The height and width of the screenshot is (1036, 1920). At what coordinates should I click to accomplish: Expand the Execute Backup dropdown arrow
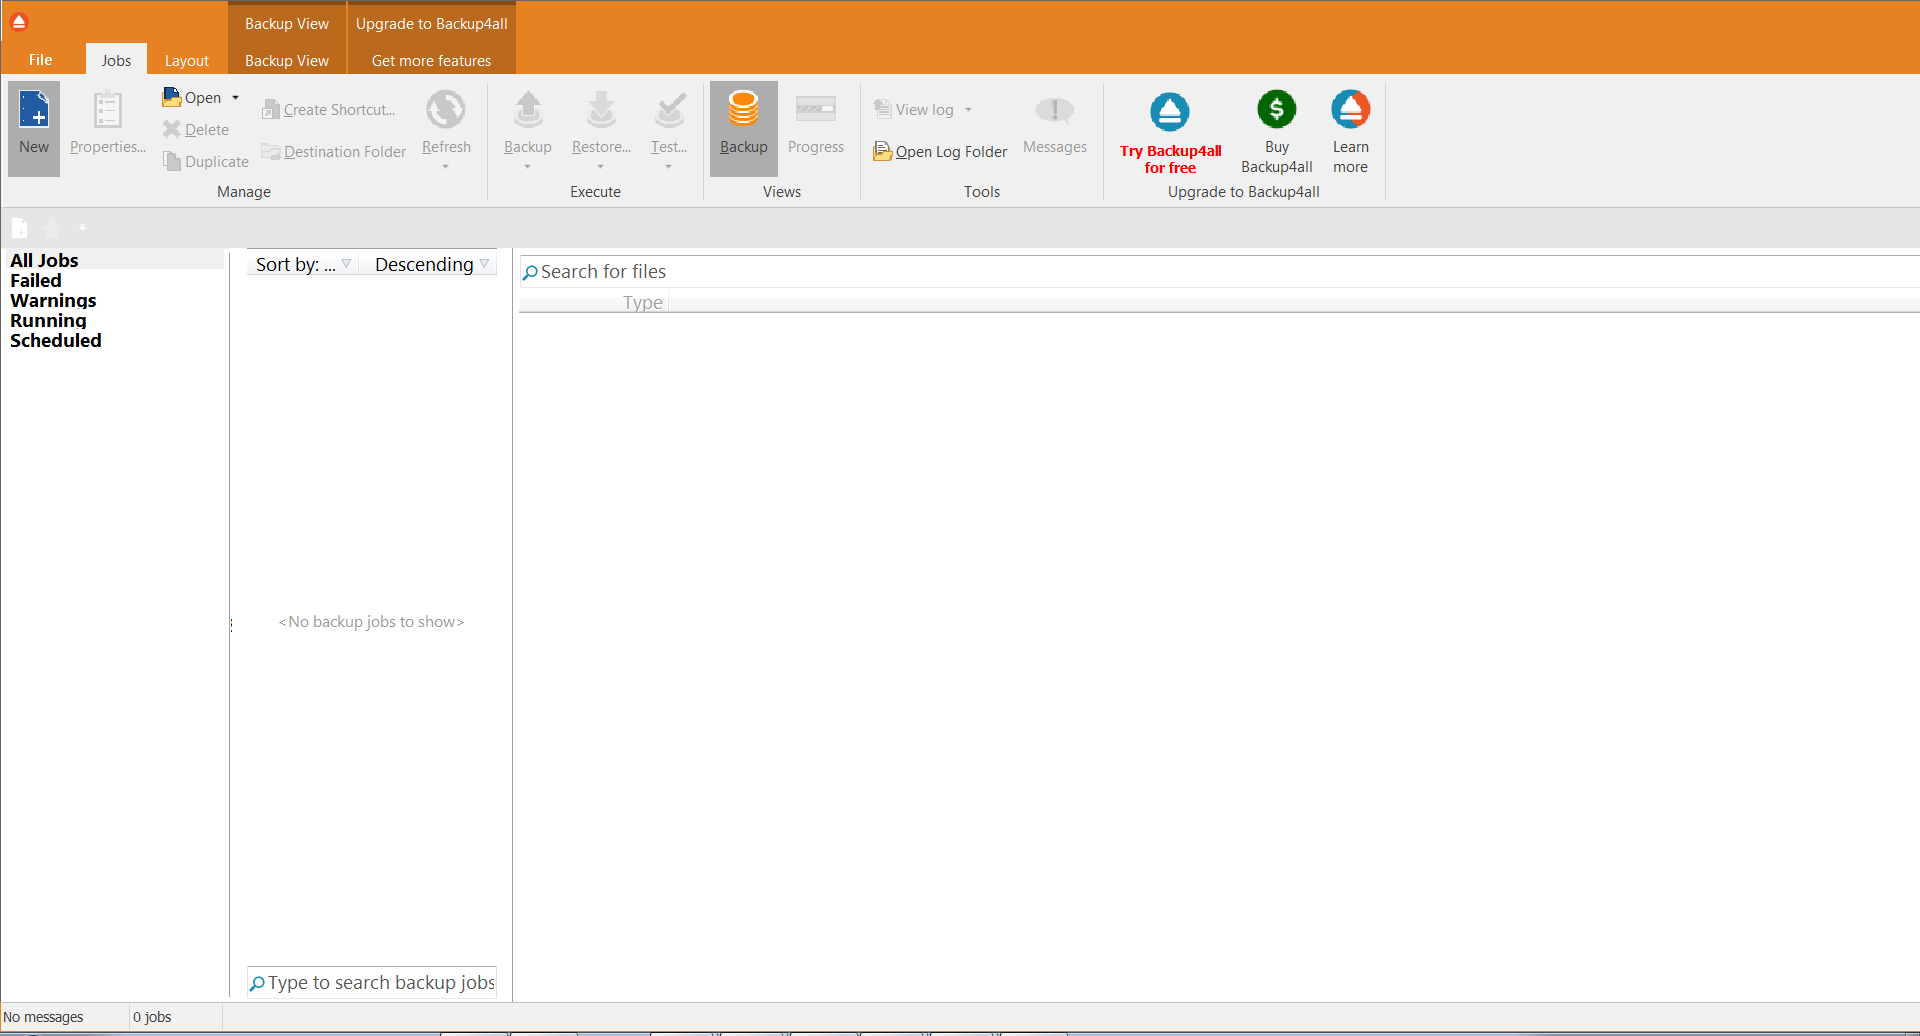pyautogui.click(x=528, y=166)
